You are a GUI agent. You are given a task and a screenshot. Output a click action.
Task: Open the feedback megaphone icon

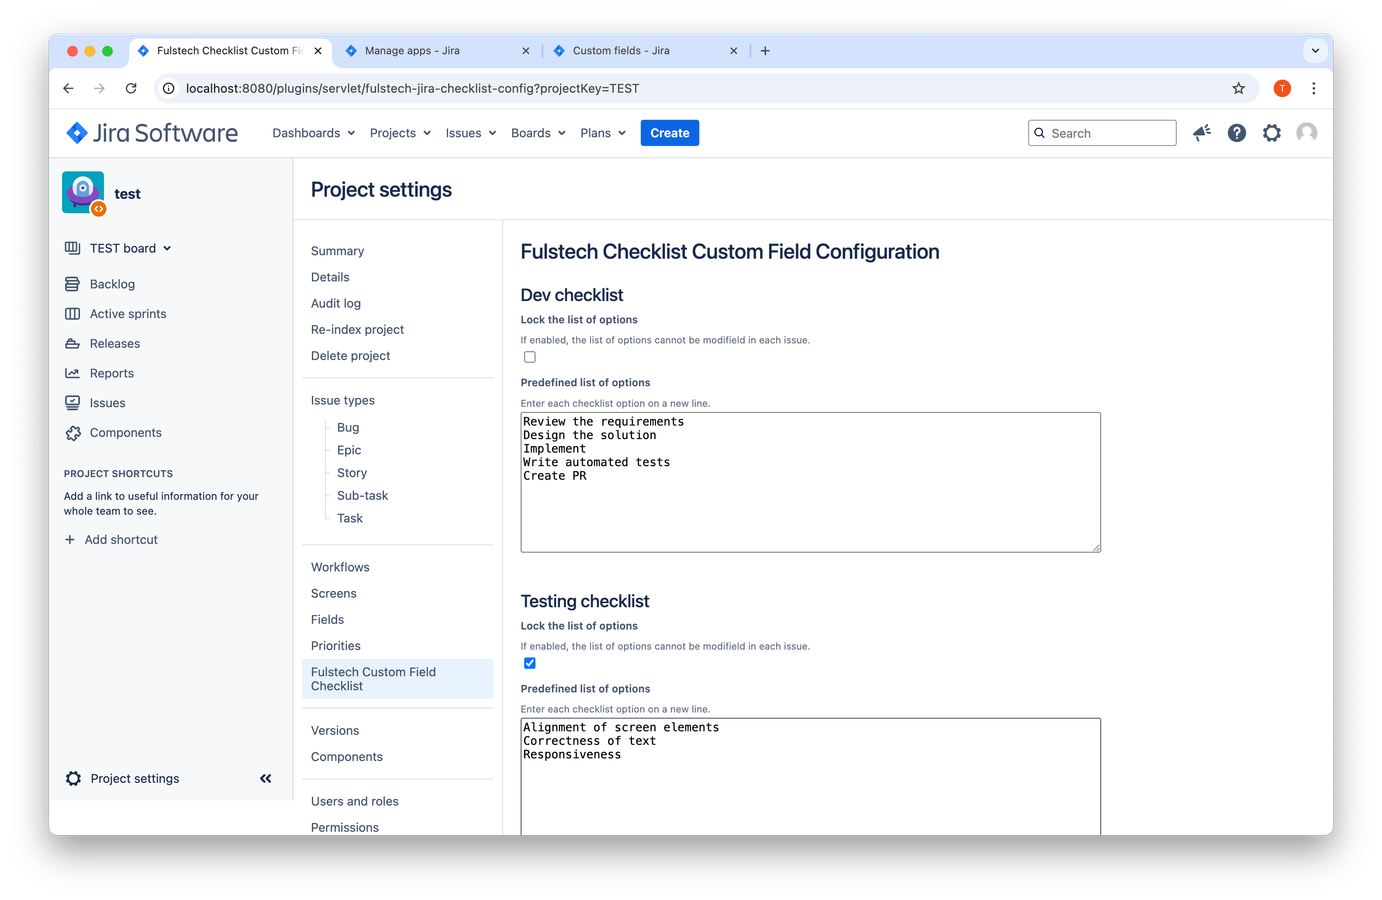pos(1202,133)
